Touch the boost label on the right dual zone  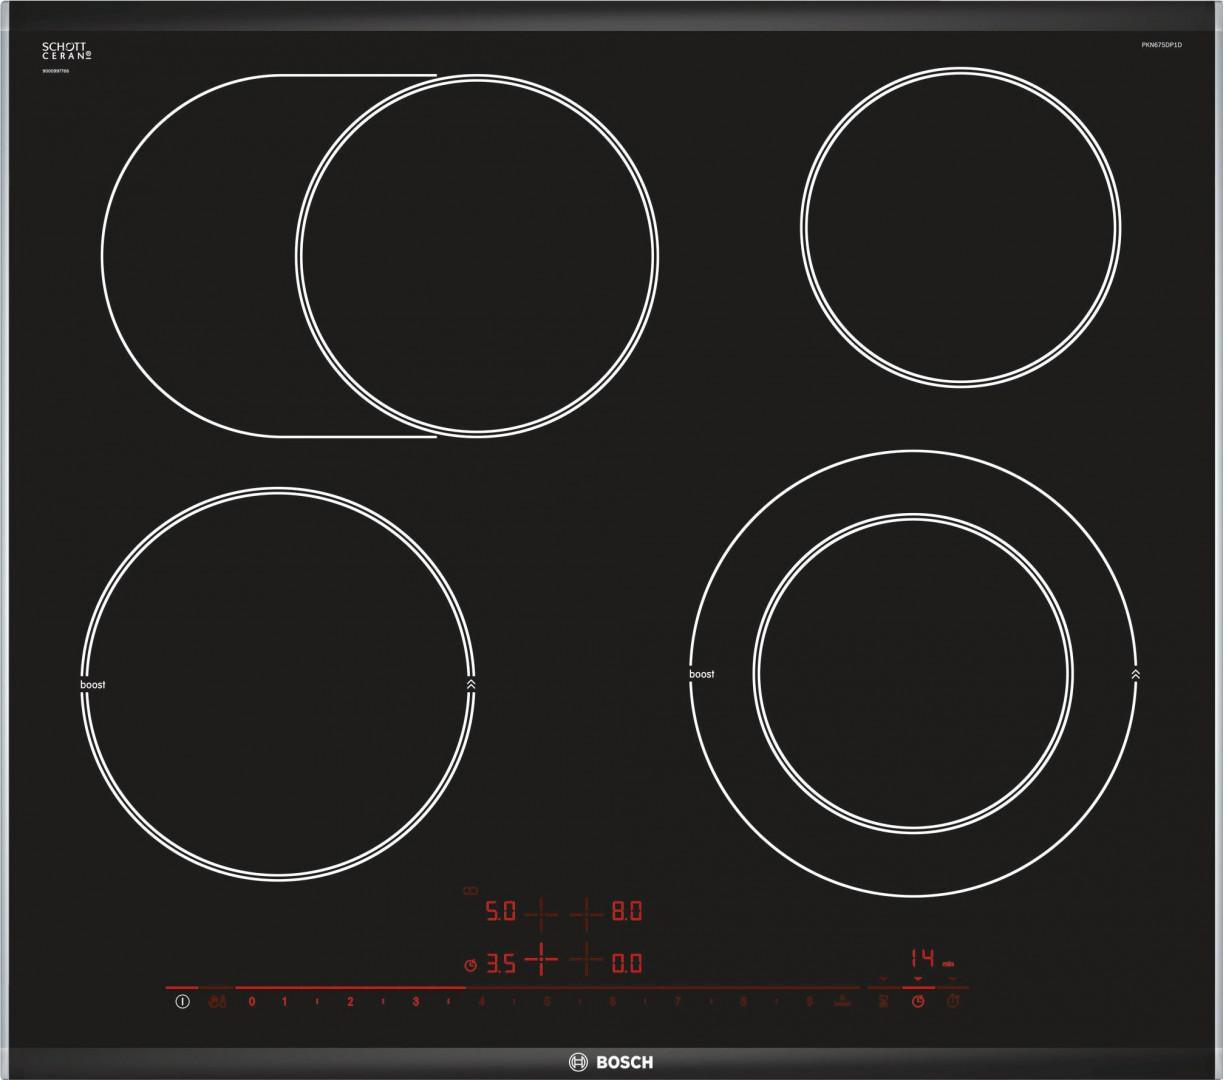(x=702, y=674)
